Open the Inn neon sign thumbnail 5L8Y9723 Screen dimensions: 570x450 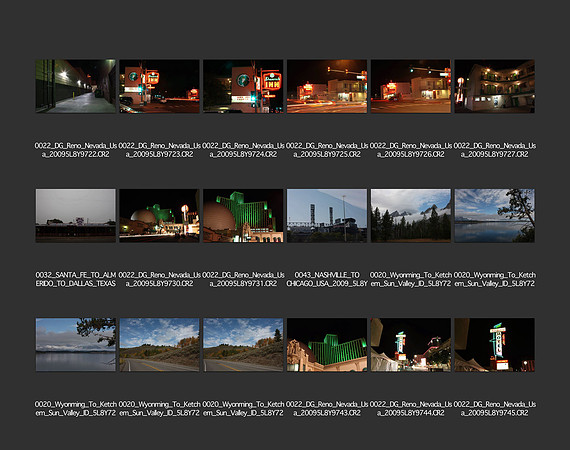tap(159, 86)
